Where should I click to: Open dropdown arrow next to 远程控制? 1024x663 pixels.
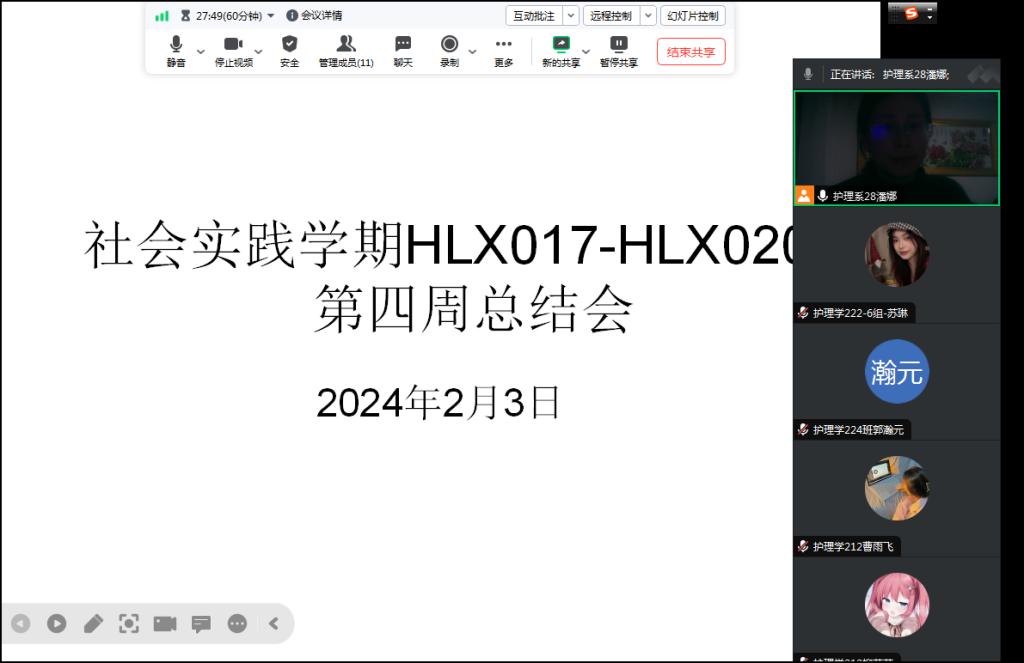[648, 16]
